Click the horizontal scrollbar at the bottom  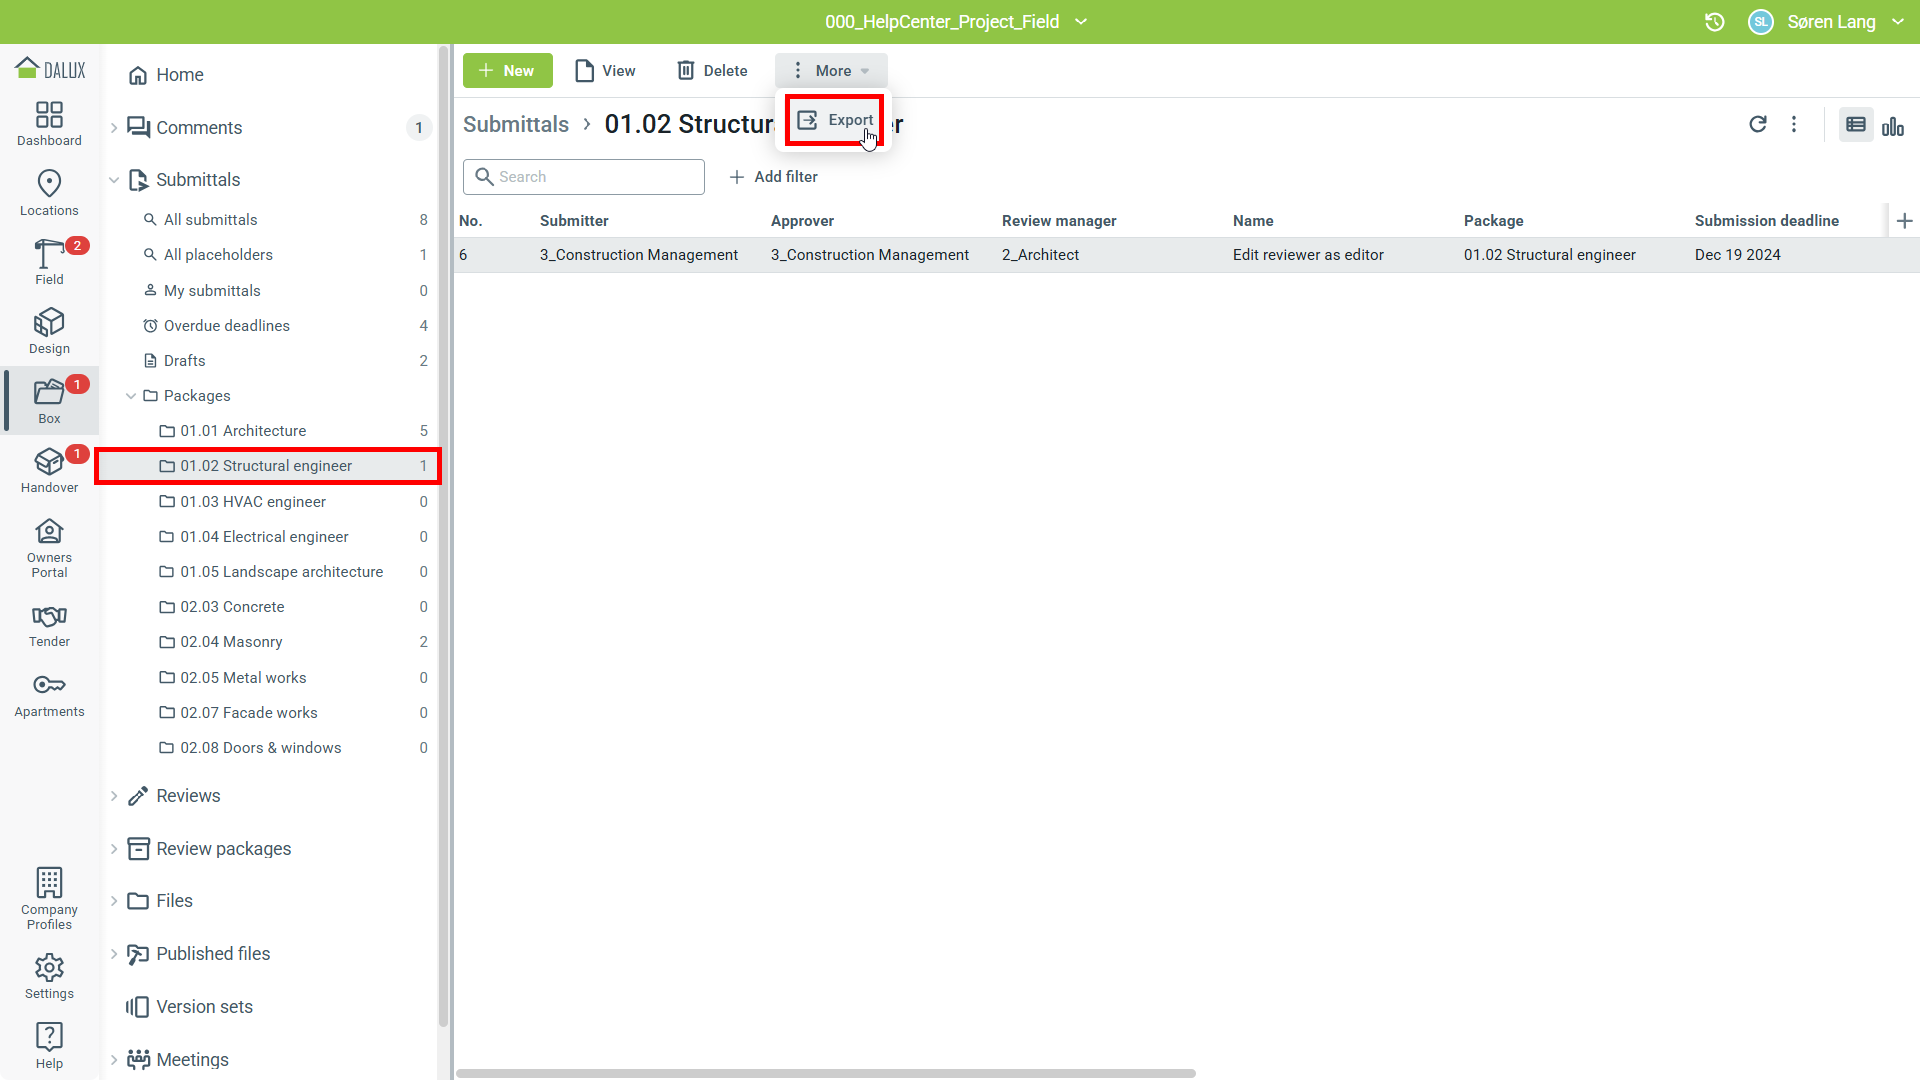coord(825,1073)
